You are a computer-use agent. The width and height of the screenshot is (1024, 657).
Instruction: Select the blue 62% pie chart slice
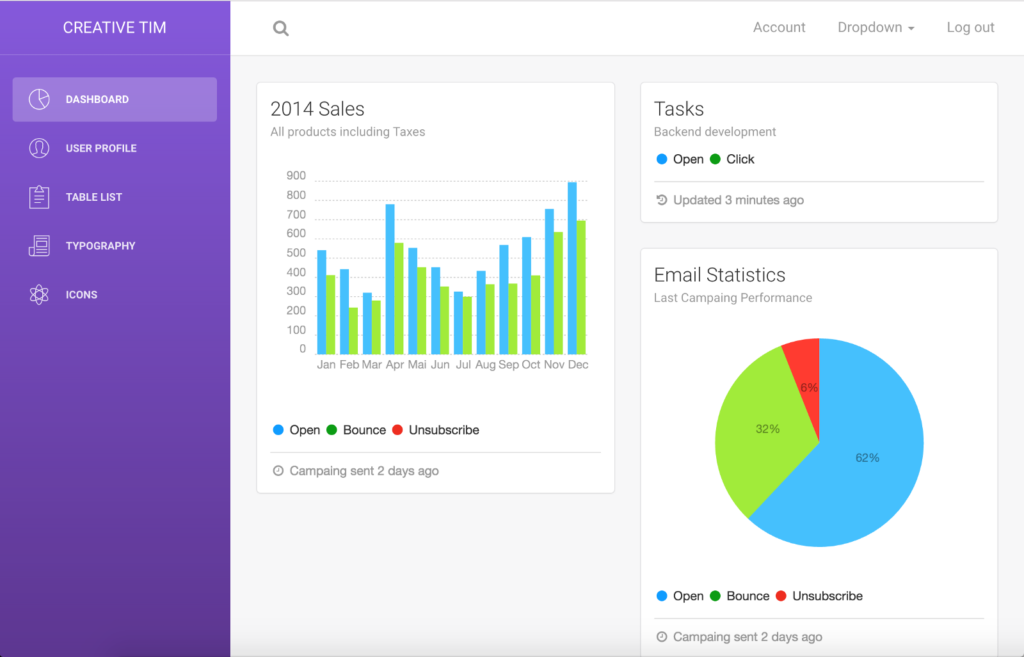tap(870, 460)
